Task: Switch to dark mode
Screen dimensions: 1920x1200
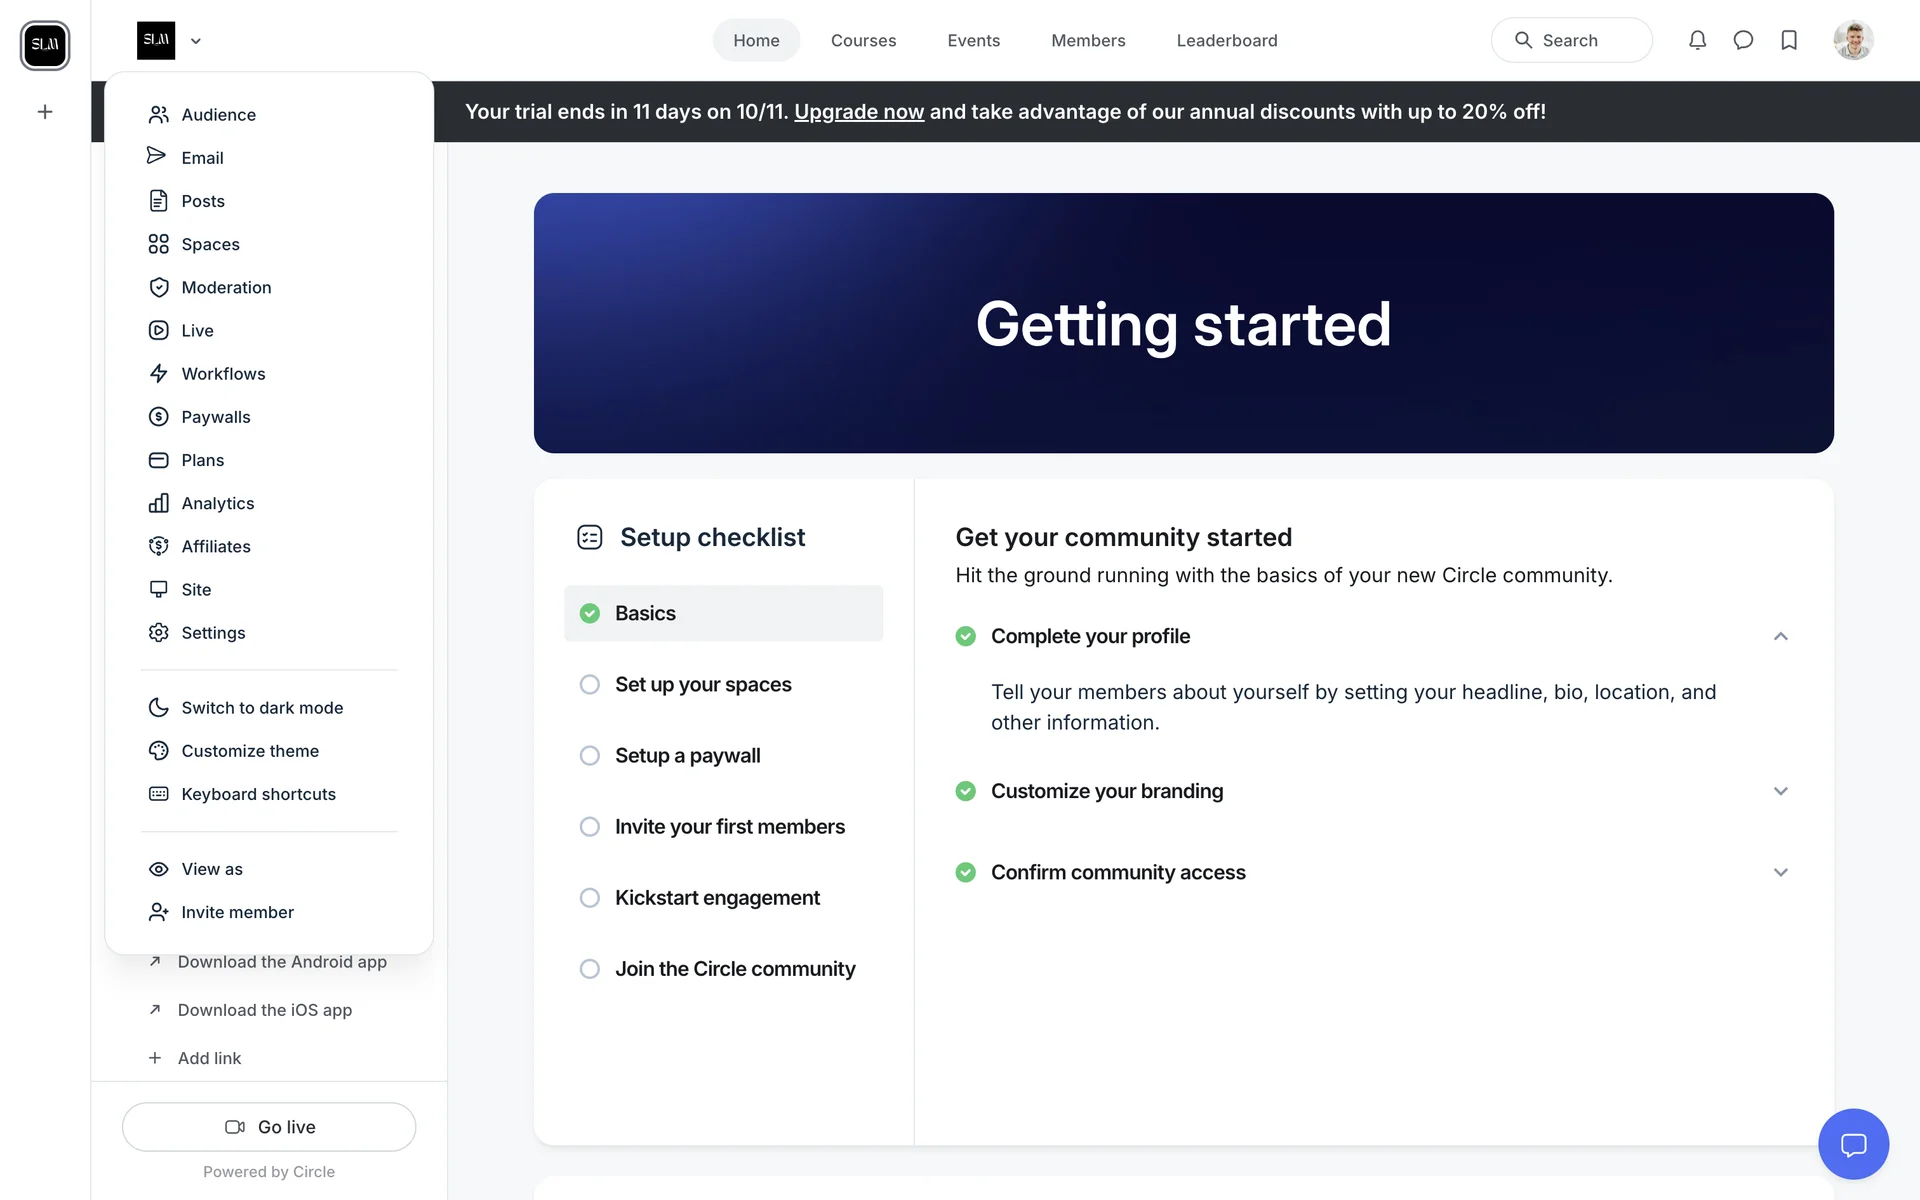Action: click(x=262, y=708)
